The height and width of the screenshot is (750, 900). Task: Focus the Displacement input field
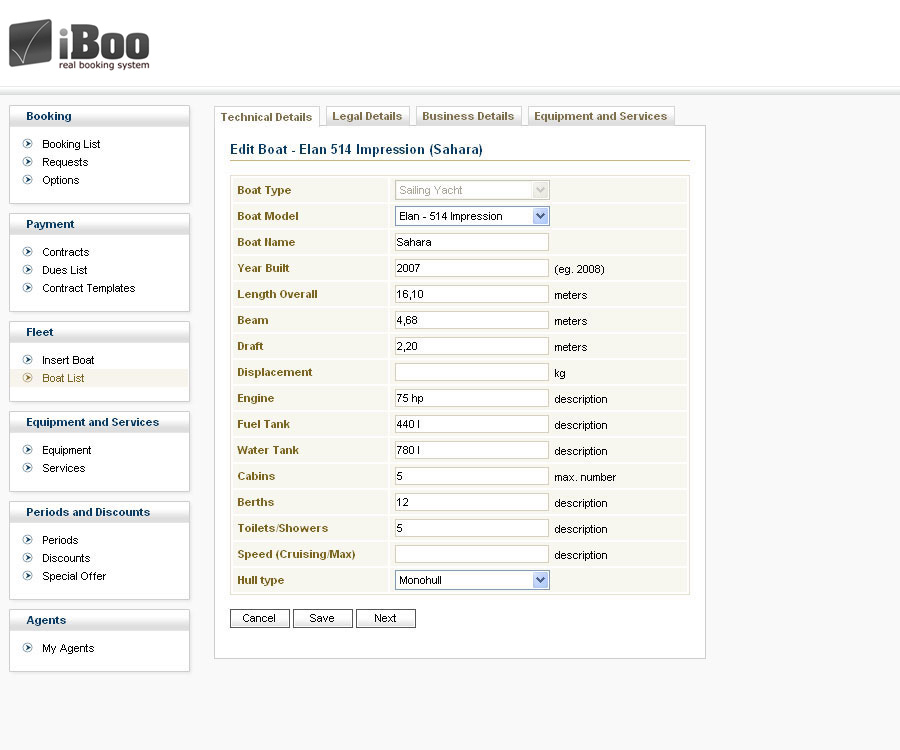[x=472, y=372]
